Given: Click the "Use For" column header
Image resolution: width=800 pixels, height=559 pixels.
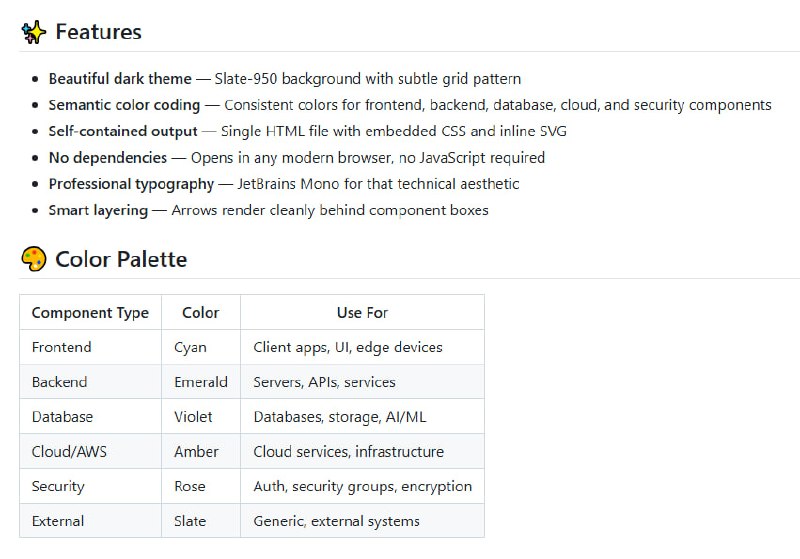Looking at the screenshot, I should [362, 313].
